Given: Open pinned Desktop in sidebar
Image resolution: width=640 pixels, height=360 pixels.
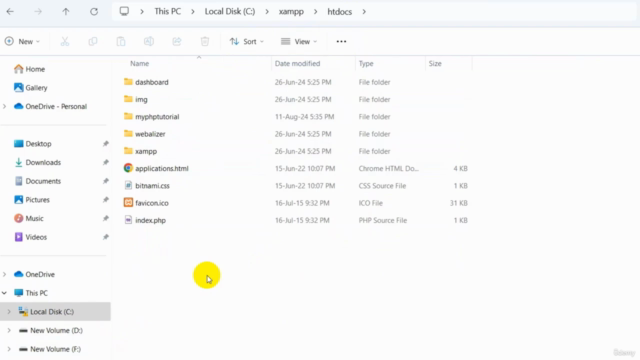Looking at the screenshot, I should point(38,144).
